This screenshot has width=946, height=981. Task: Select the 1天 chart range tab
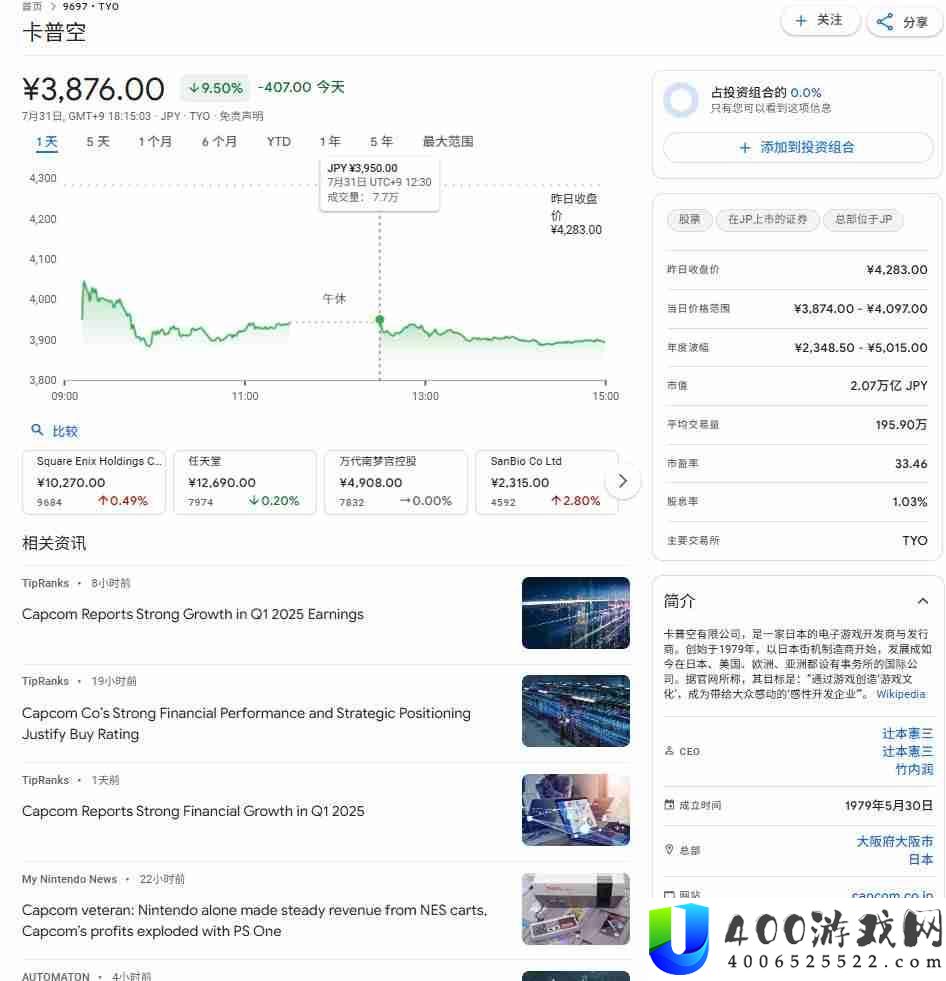(46, 142)
